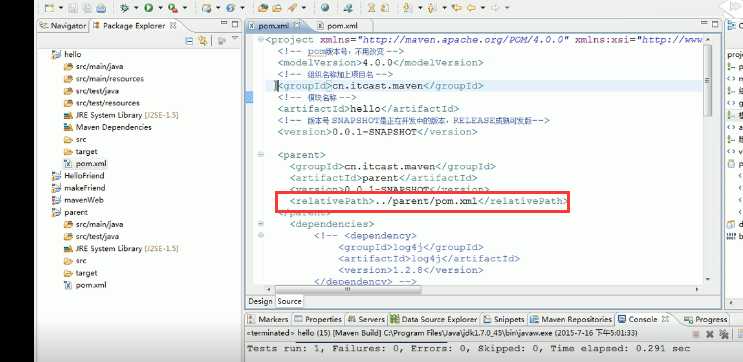
Task: Select the HelloFriend project
Action: pyautogui.click(x=78, y=175)
